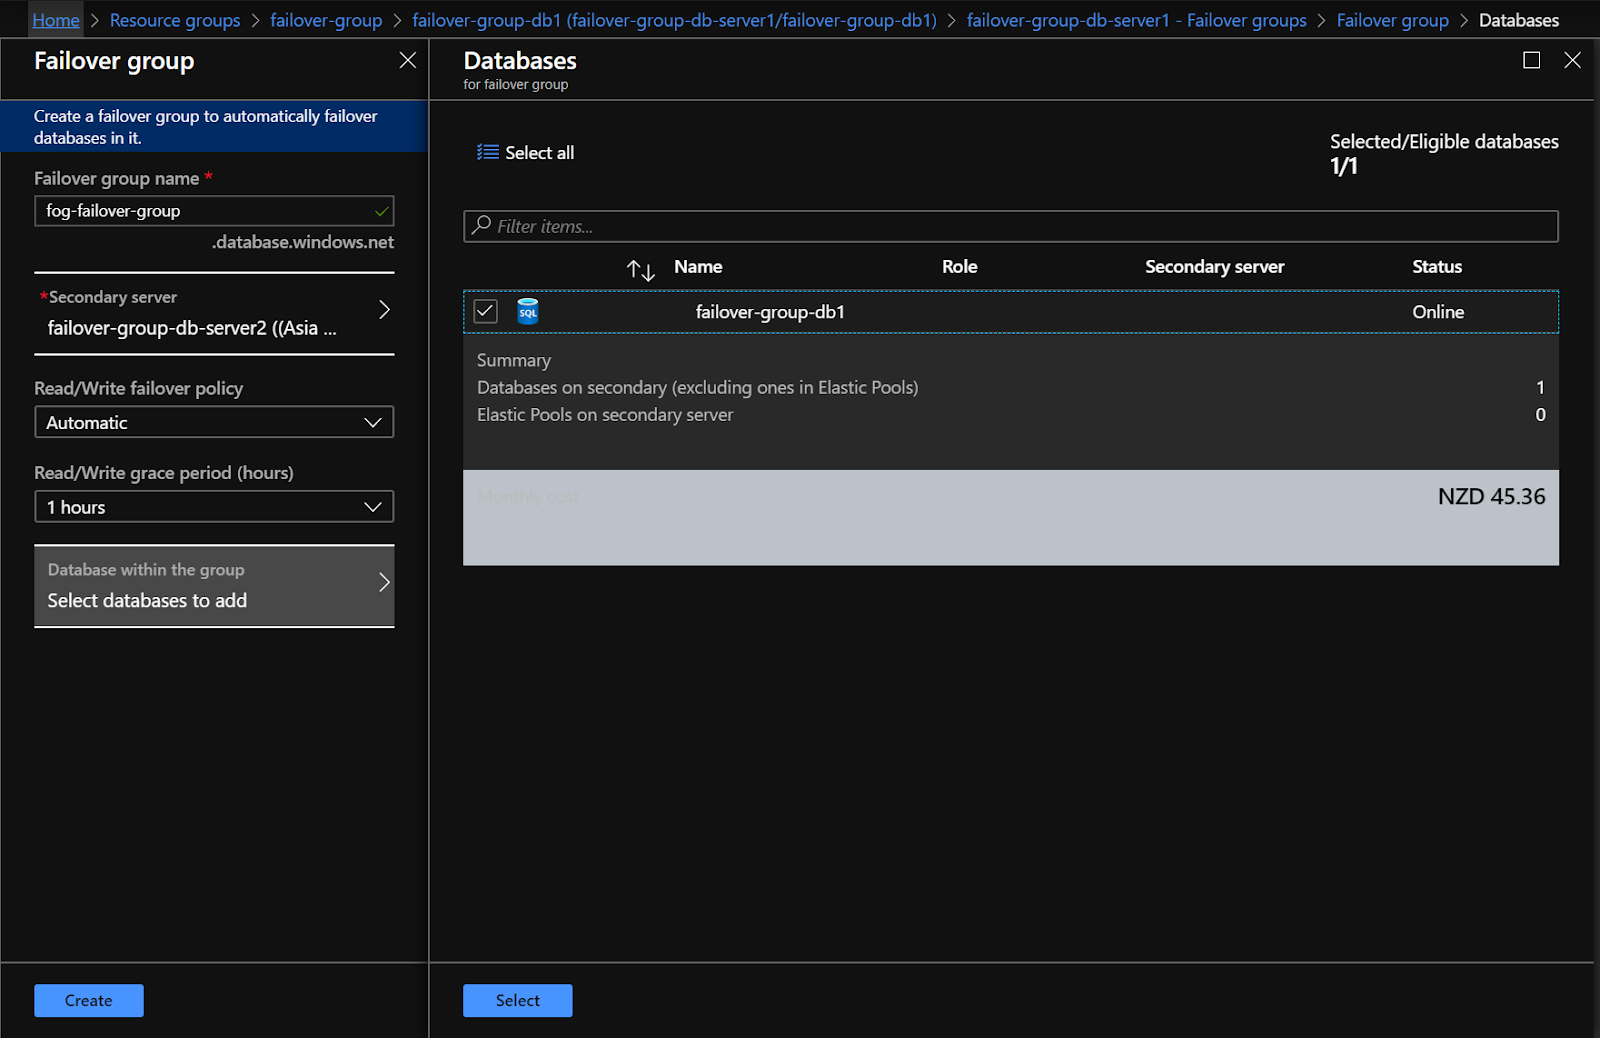Close the Failover group panel with the X
Screen dimensions: 1600x1038
point(407,60)
